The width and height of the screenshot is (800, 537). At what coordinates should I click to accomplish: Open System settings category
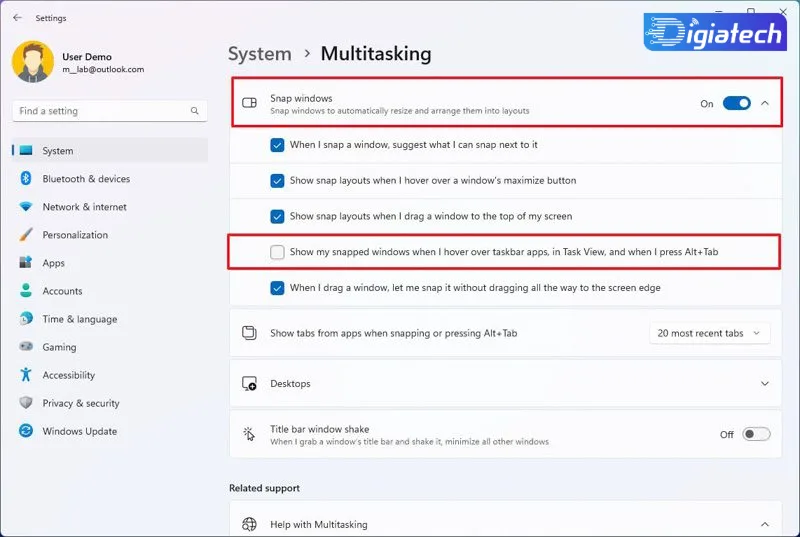[x=110, y=150]
